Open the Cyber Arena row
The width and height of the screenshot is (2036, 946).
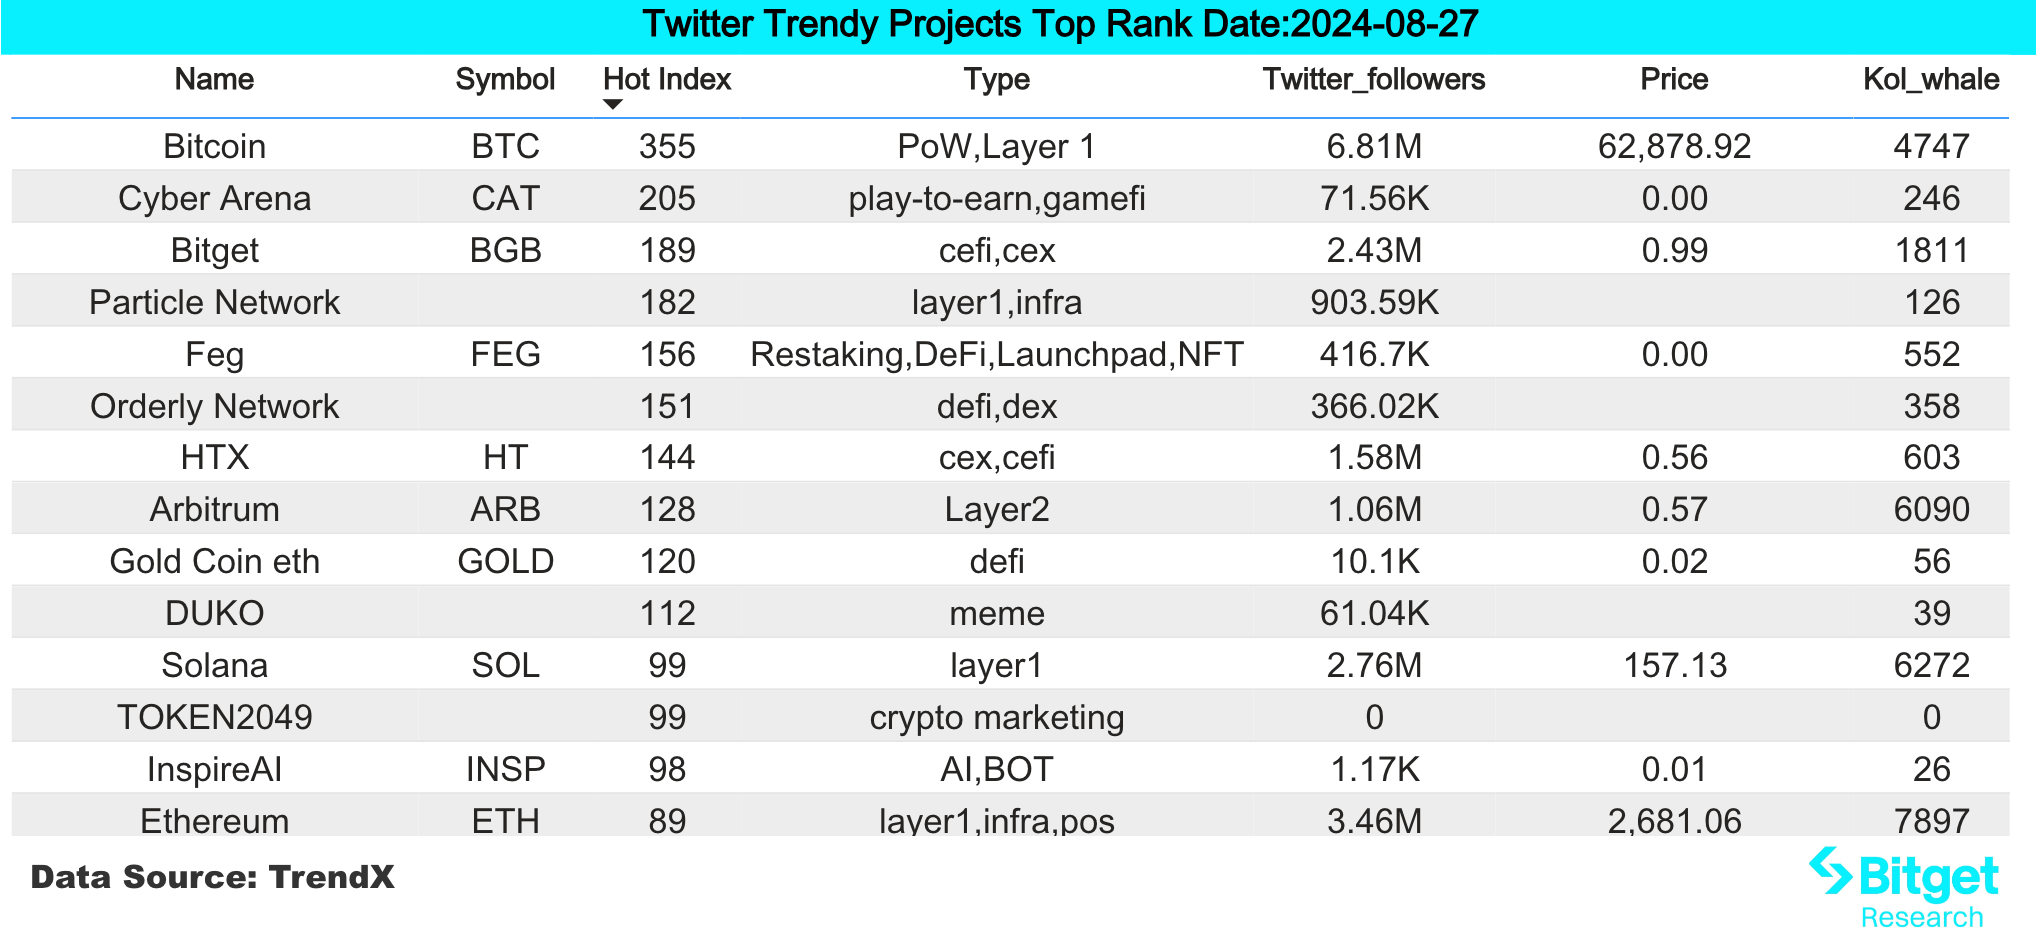click(214, 199)
